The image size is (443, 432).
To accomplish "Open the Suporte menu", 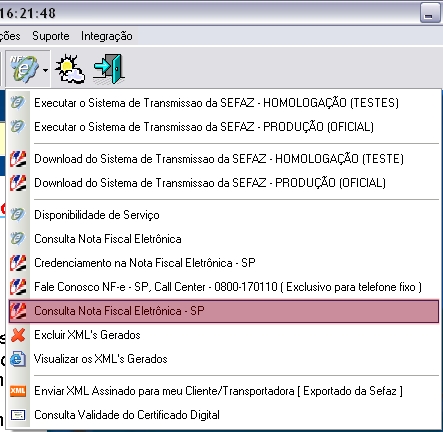I will [51, 36].
